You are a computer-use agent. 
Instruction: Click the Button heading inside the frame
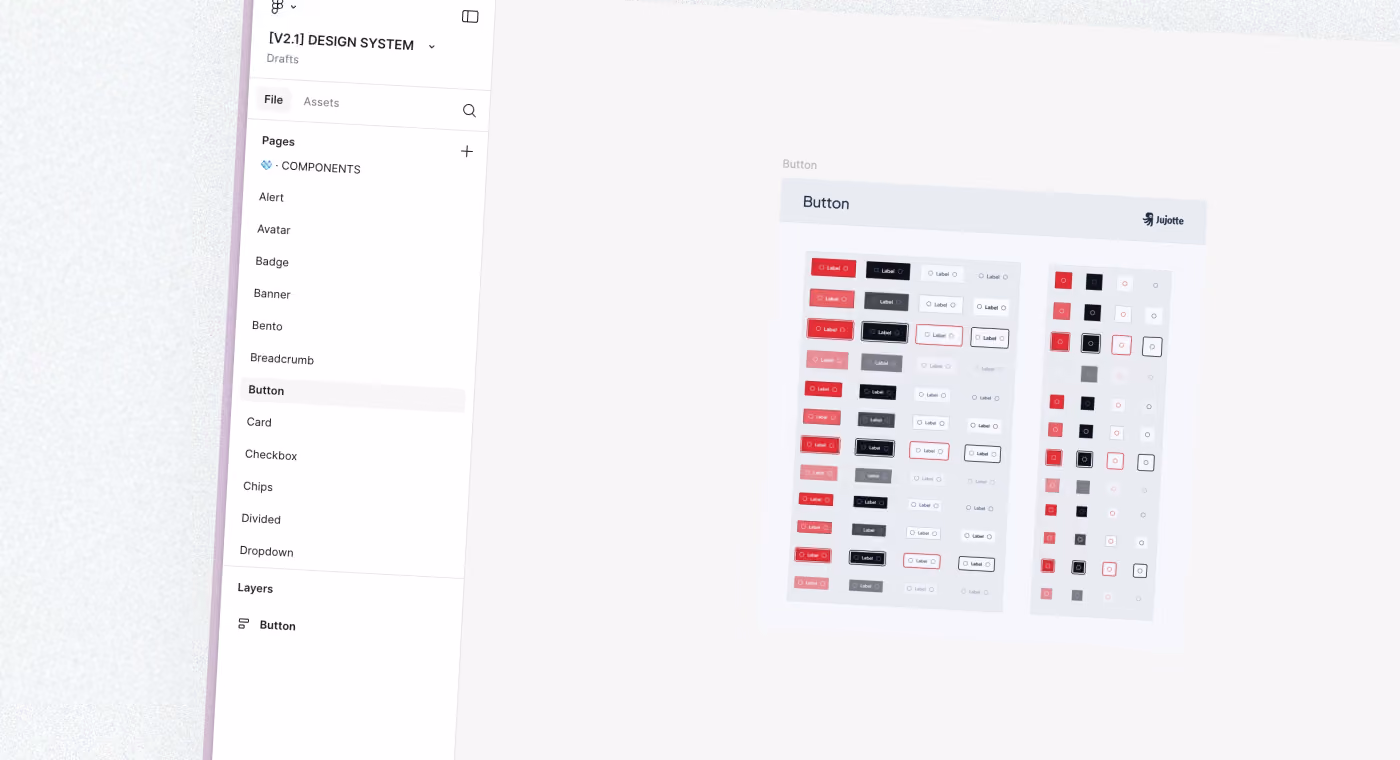coord(826,202)
